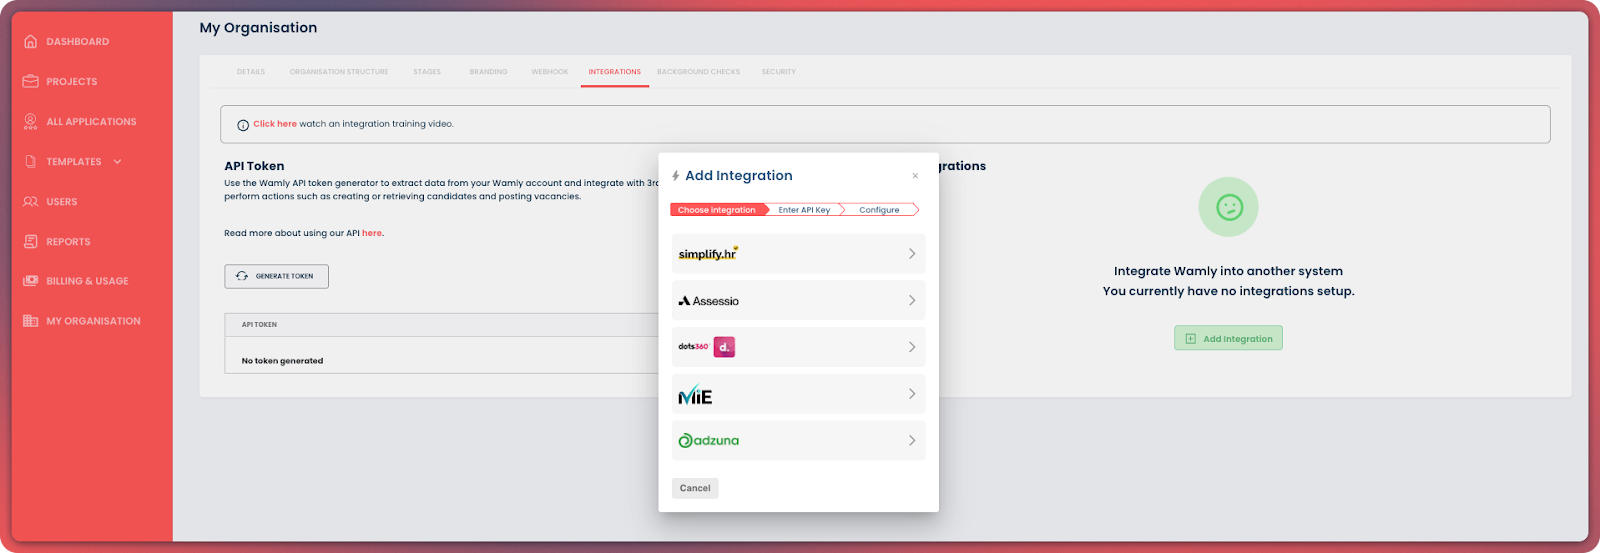Screen dimensions: 1600x553
Task: Click the Billing & Usage icon
Action: [30, 281]
